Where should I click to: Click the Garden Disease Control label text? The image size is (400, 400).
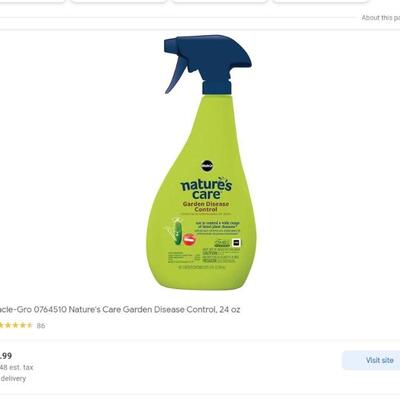[206, 207]
